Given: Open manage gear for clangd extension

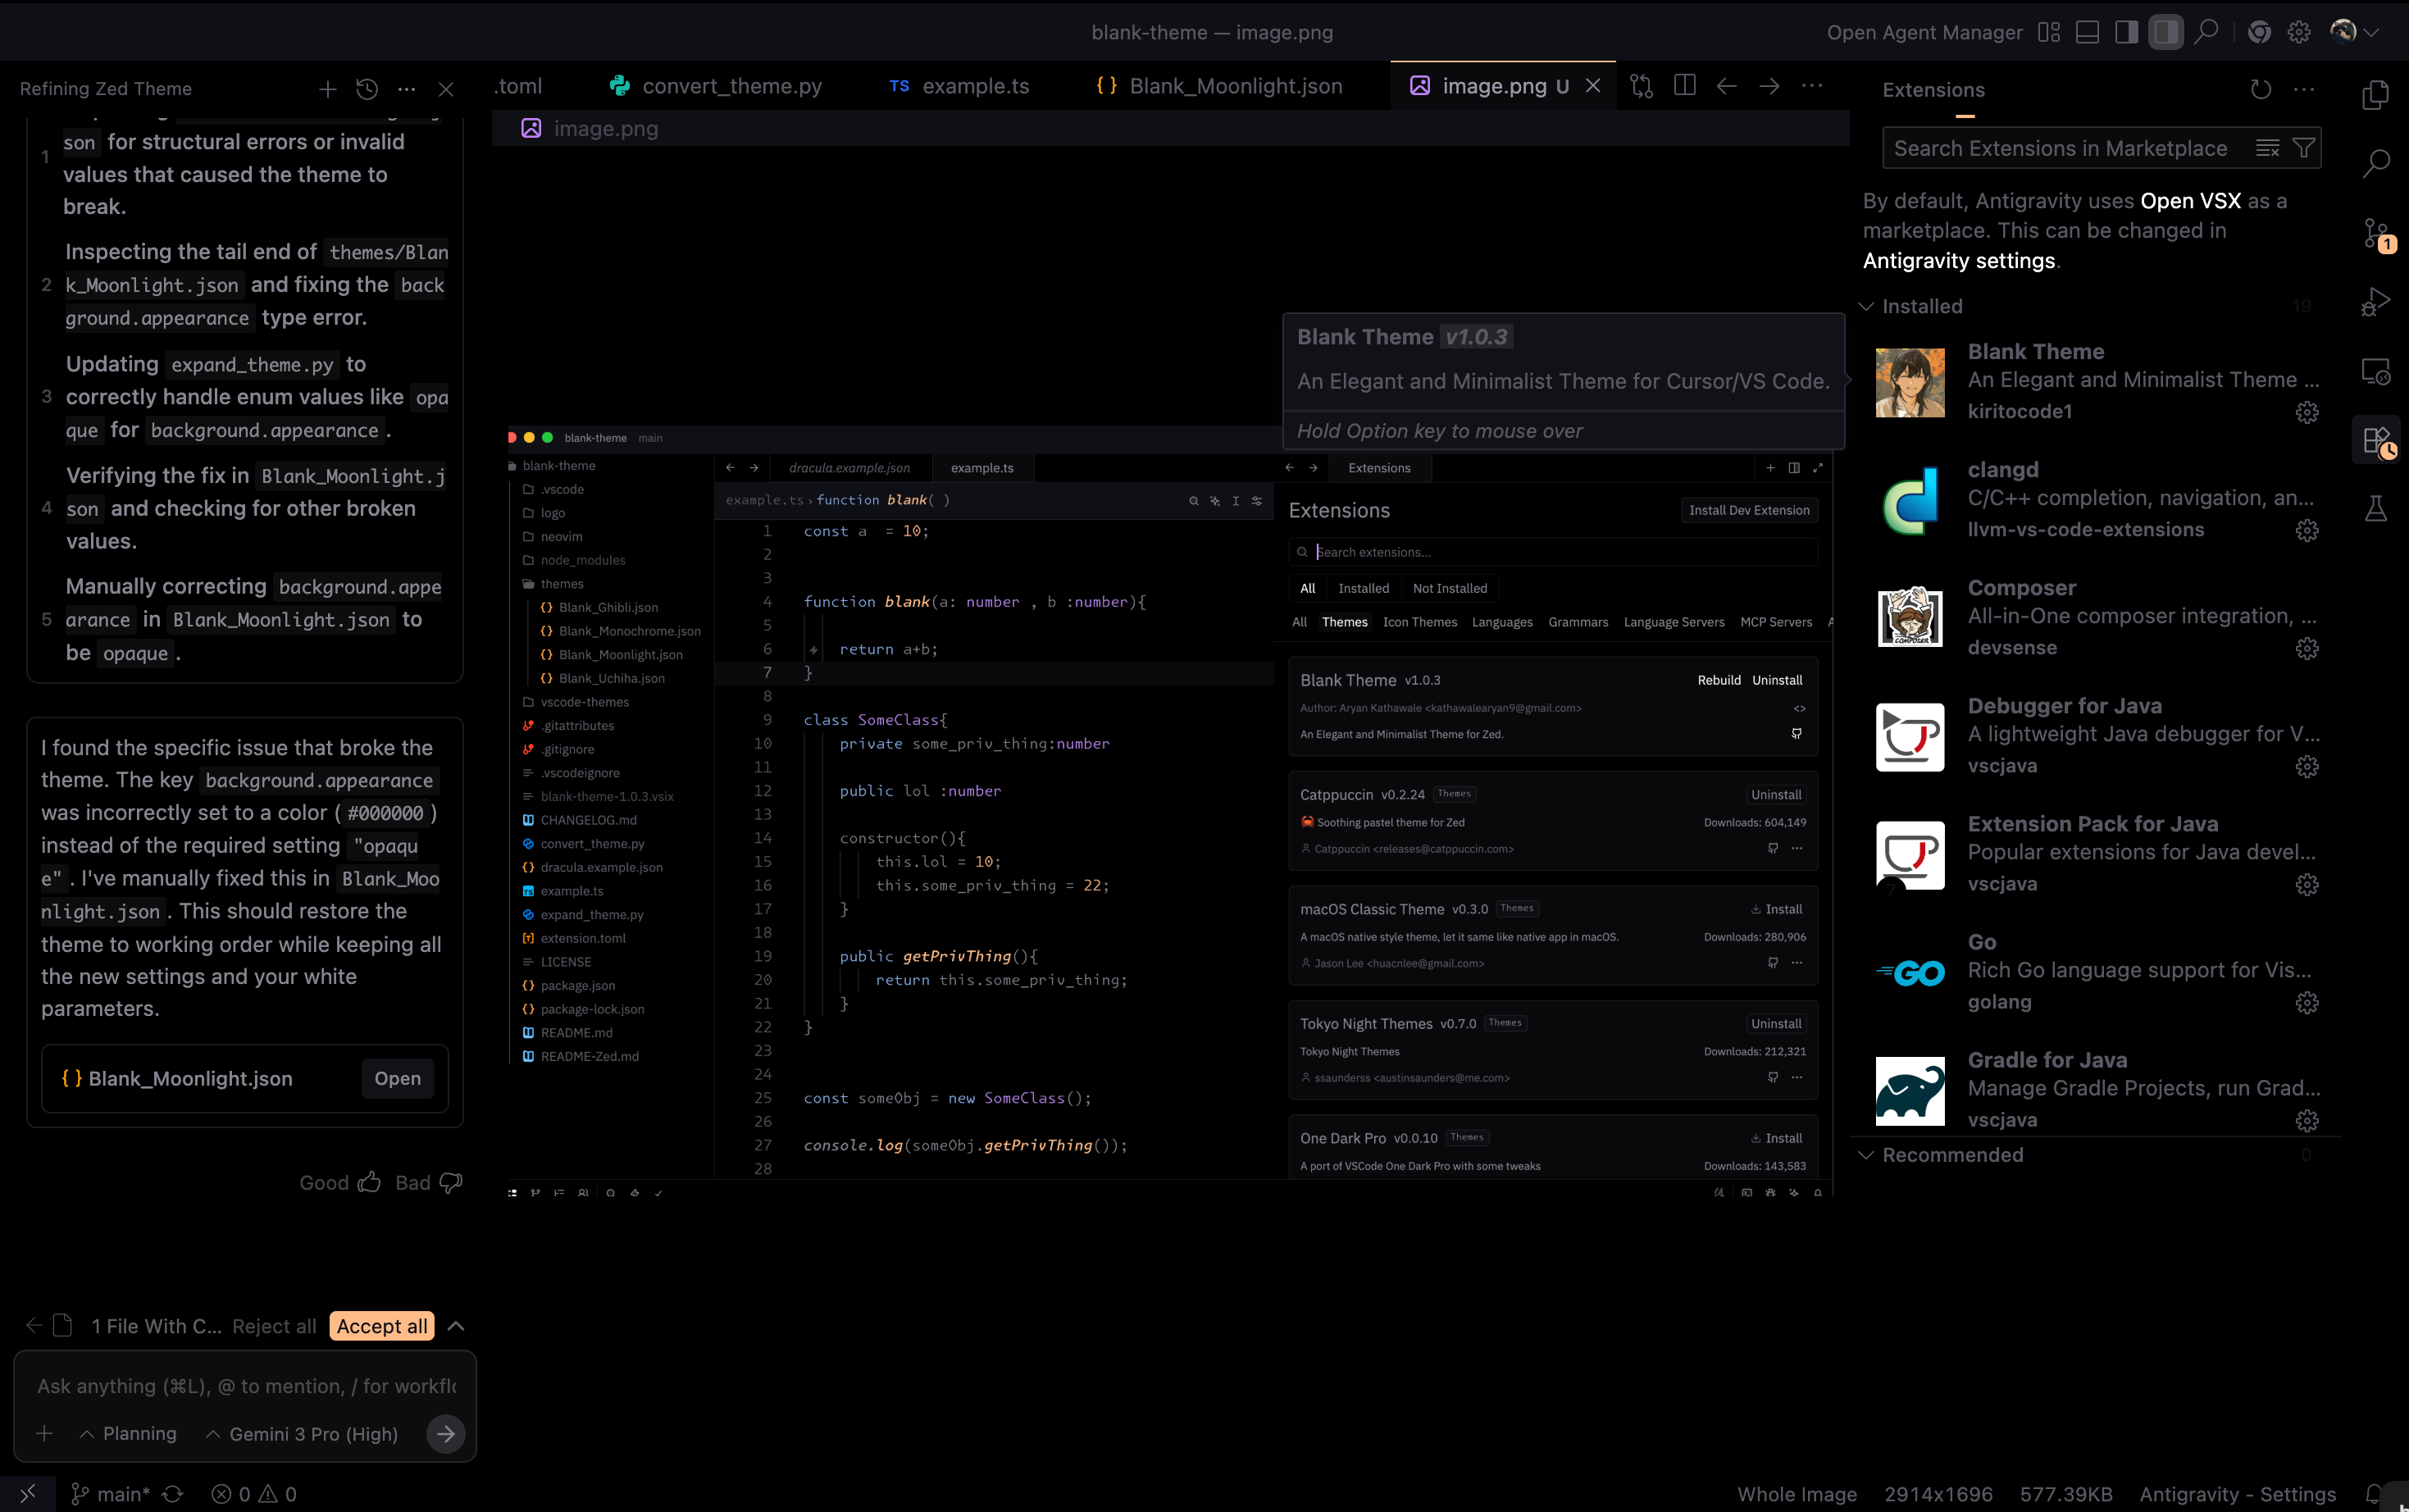Looking at the screenshot, I should coord(2307,530).
